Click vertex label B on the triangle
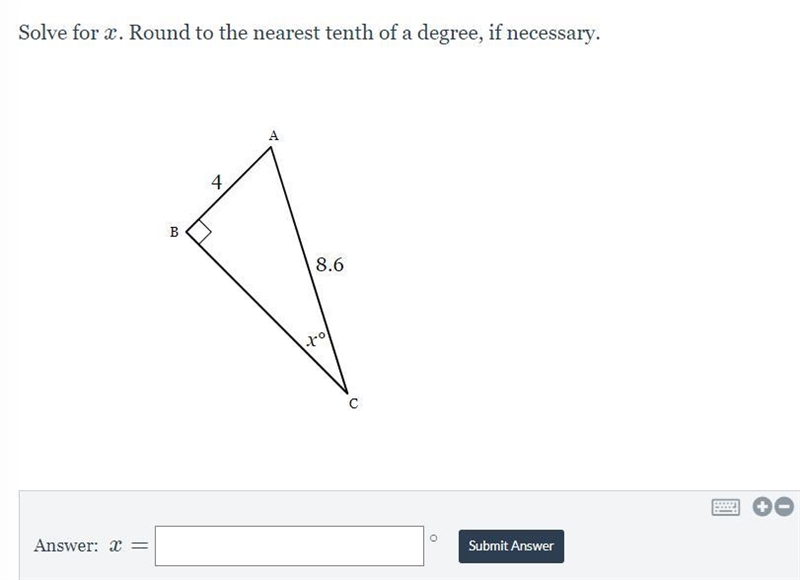This screenshot has width=800, height=580. pos(174,232)
